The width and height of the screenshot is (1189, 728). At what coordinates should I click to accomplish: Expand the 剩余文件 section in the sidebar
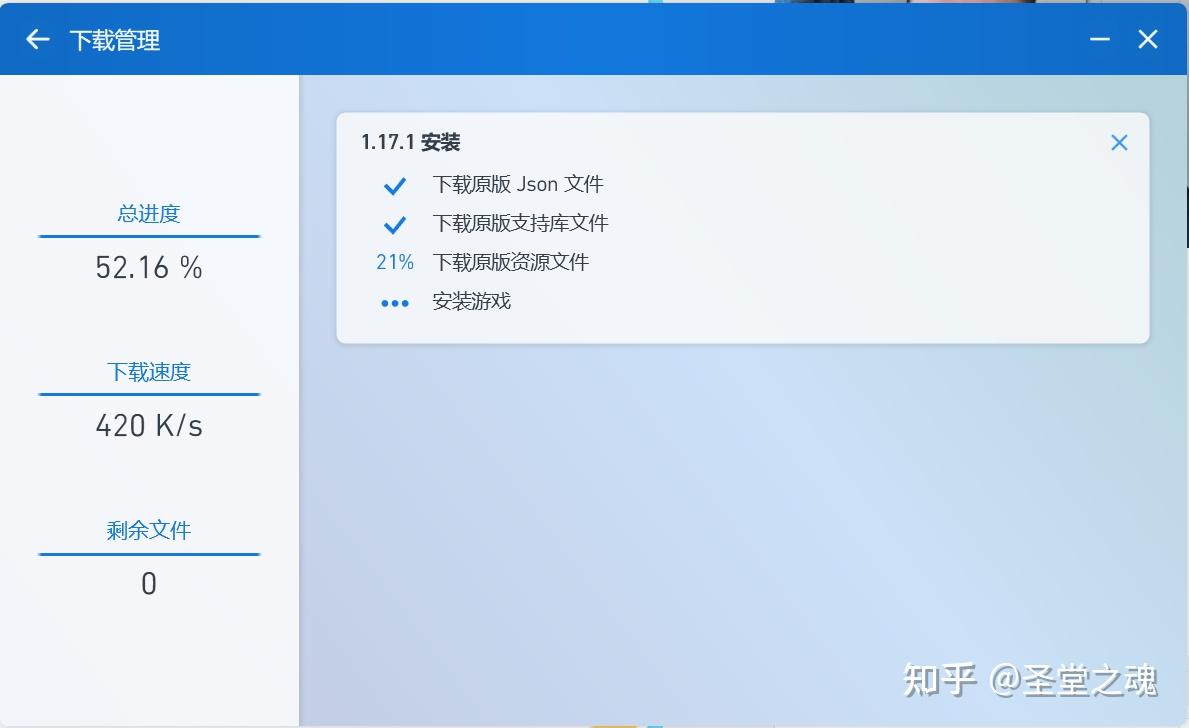[147, 531]
